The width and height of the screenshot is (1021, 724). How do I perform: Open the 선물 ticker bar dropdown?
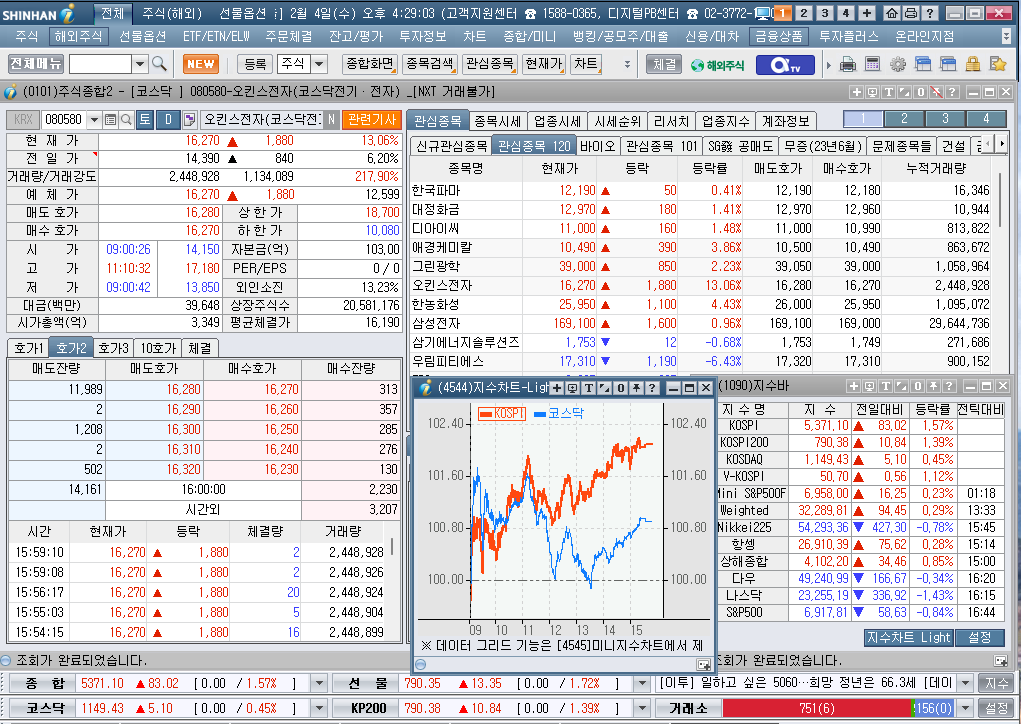pos(642,683)
